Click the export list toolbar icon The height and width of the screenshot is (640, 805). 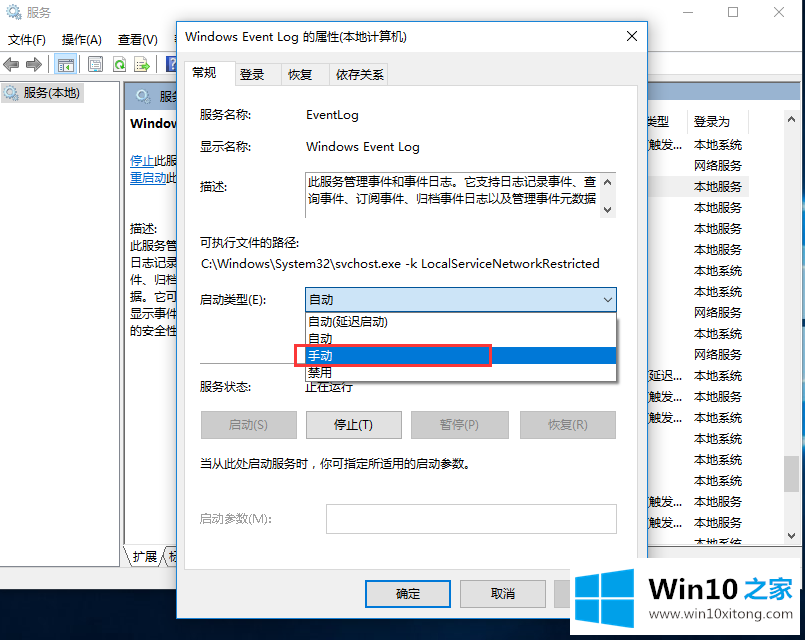tap(141, 65)
